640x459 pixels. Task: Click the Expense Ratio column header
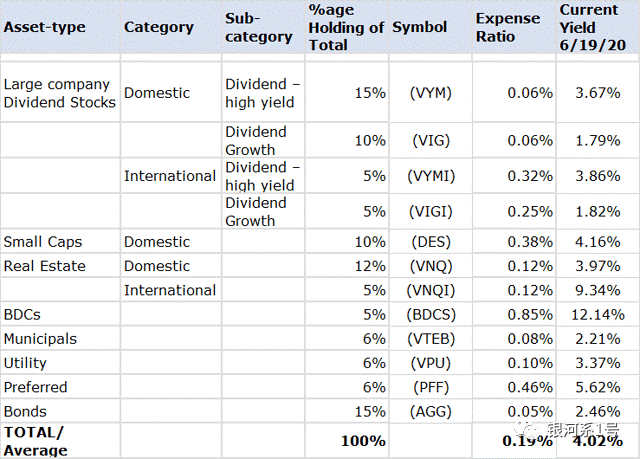click(x=510, y=27)
